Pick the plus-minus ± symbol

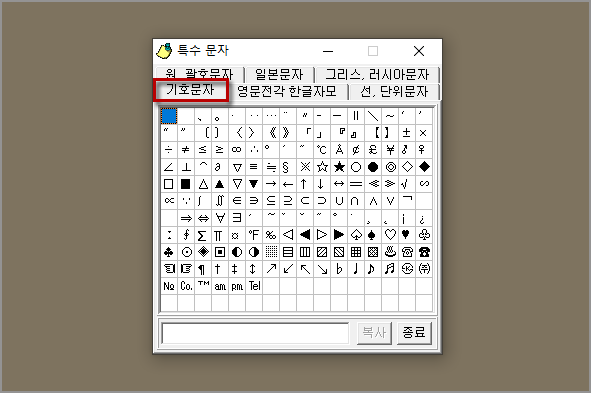click(x=407, y=133)
